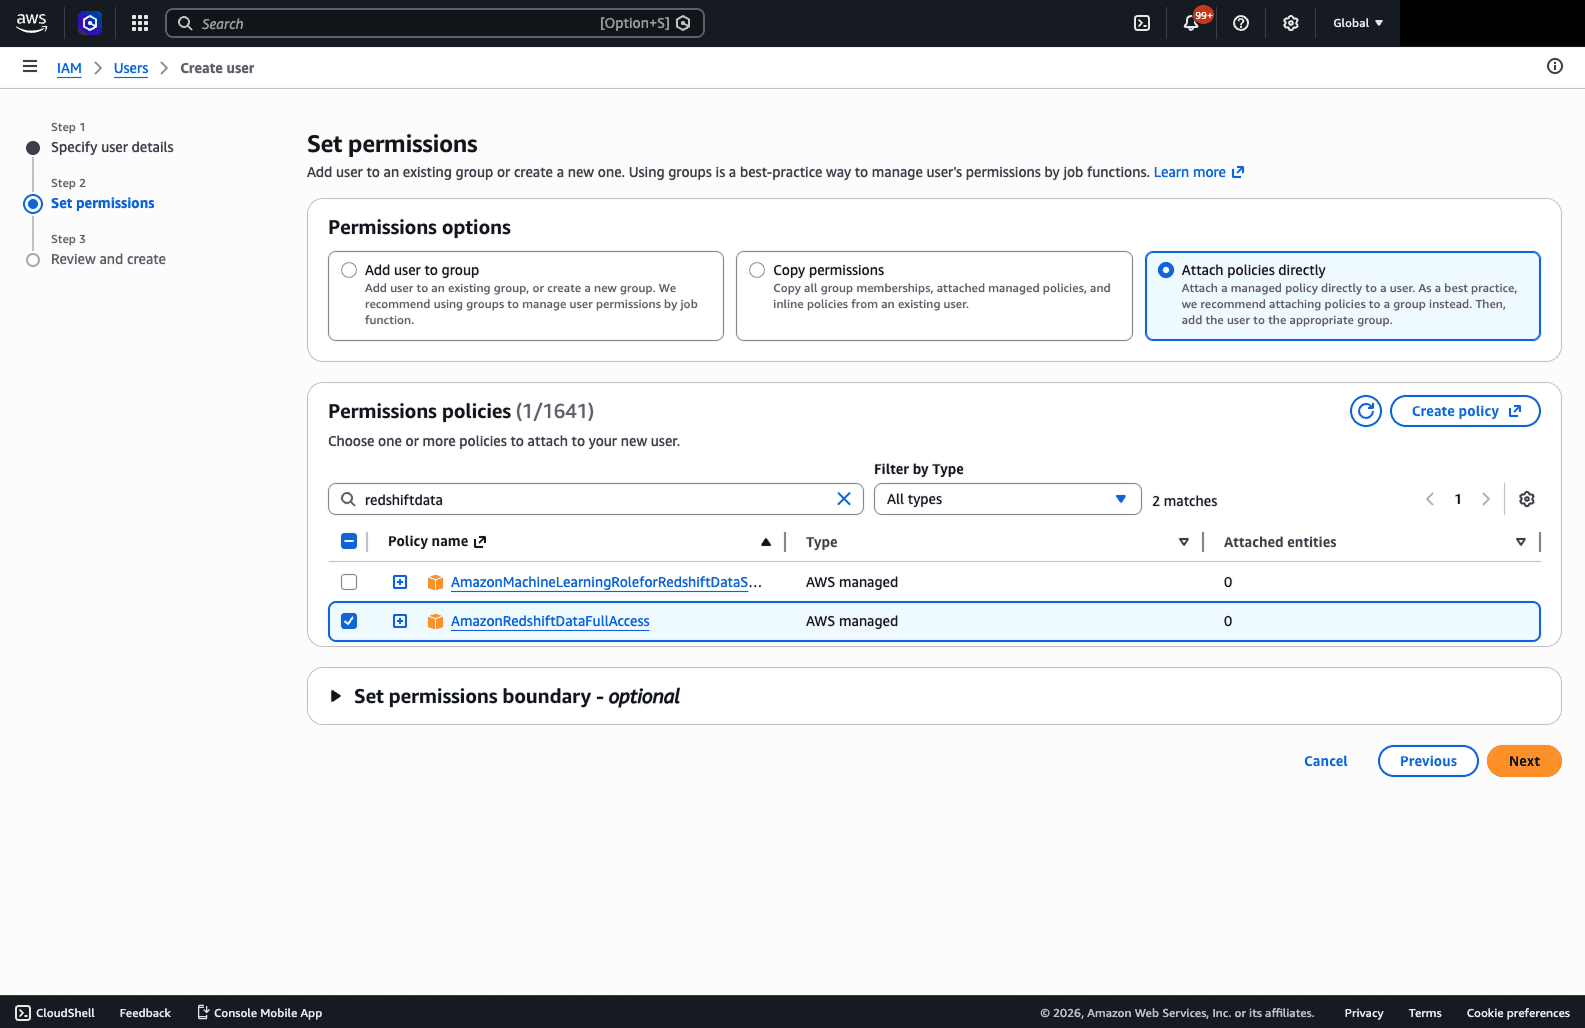Go to the IAM breadcrumb

point(69,68)
